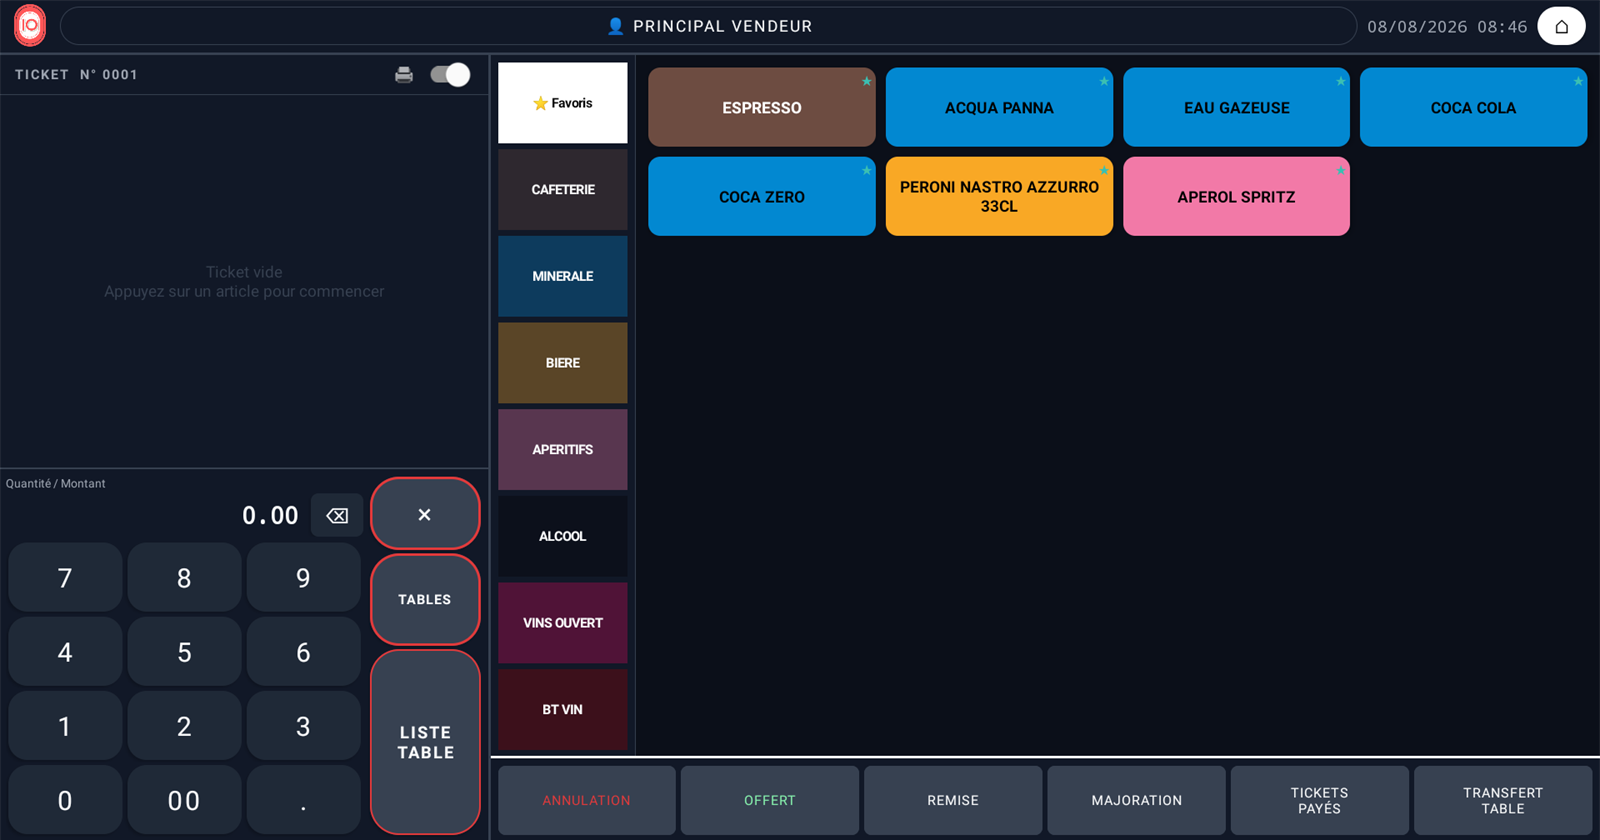The width and height of the screenshot is (1600, 840).
Task: Mark item as OFFERT
Action: point(770,800)
